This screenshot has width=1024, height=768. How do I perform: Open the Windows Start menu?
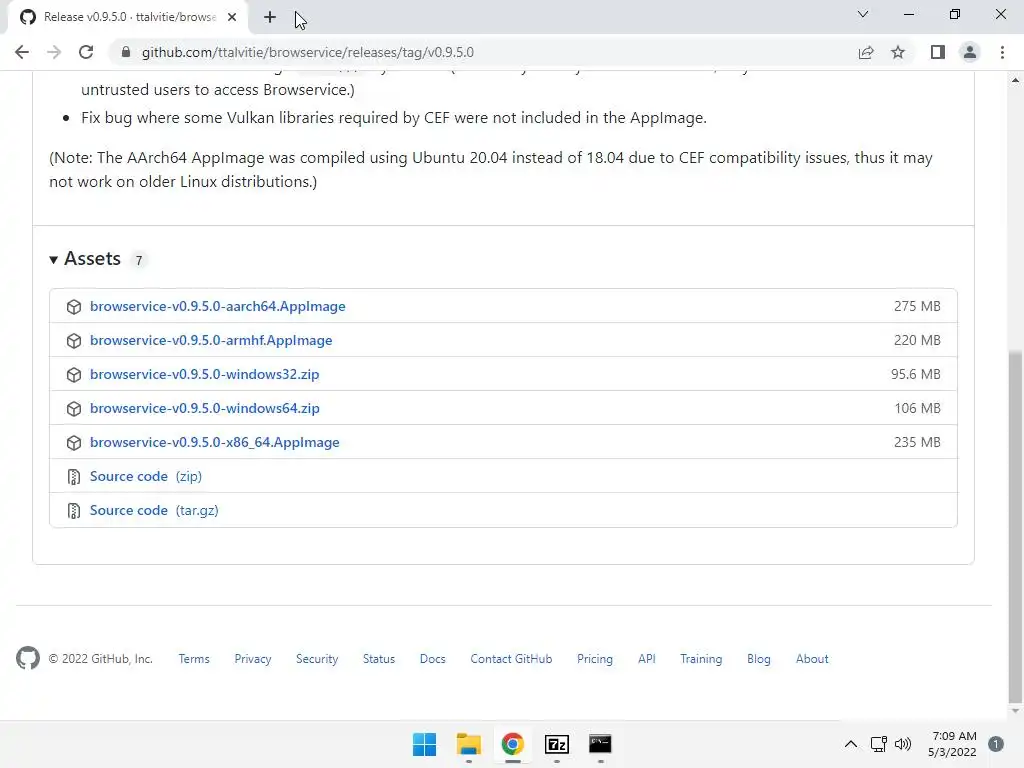pos(424,744)
